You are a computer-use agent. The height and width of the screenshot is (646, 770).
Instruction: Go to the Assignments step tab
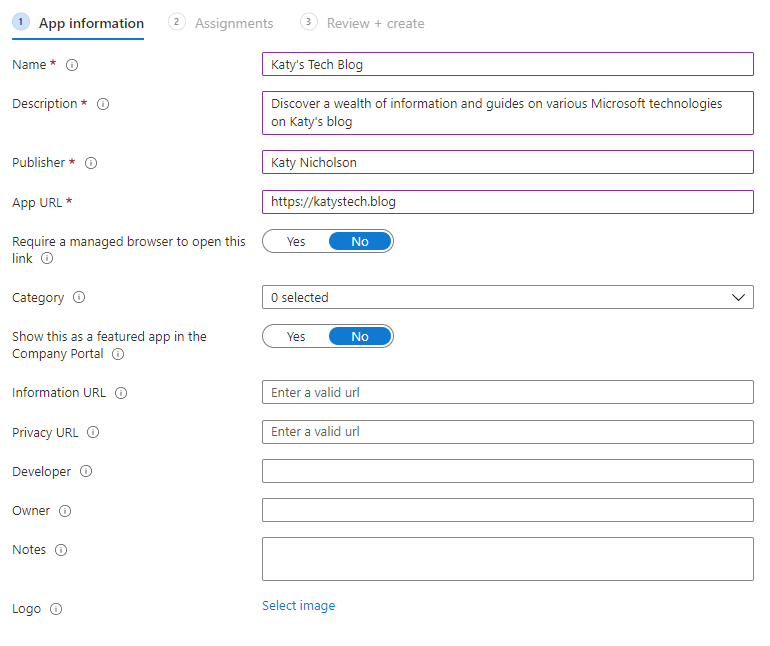coord(233,23)
